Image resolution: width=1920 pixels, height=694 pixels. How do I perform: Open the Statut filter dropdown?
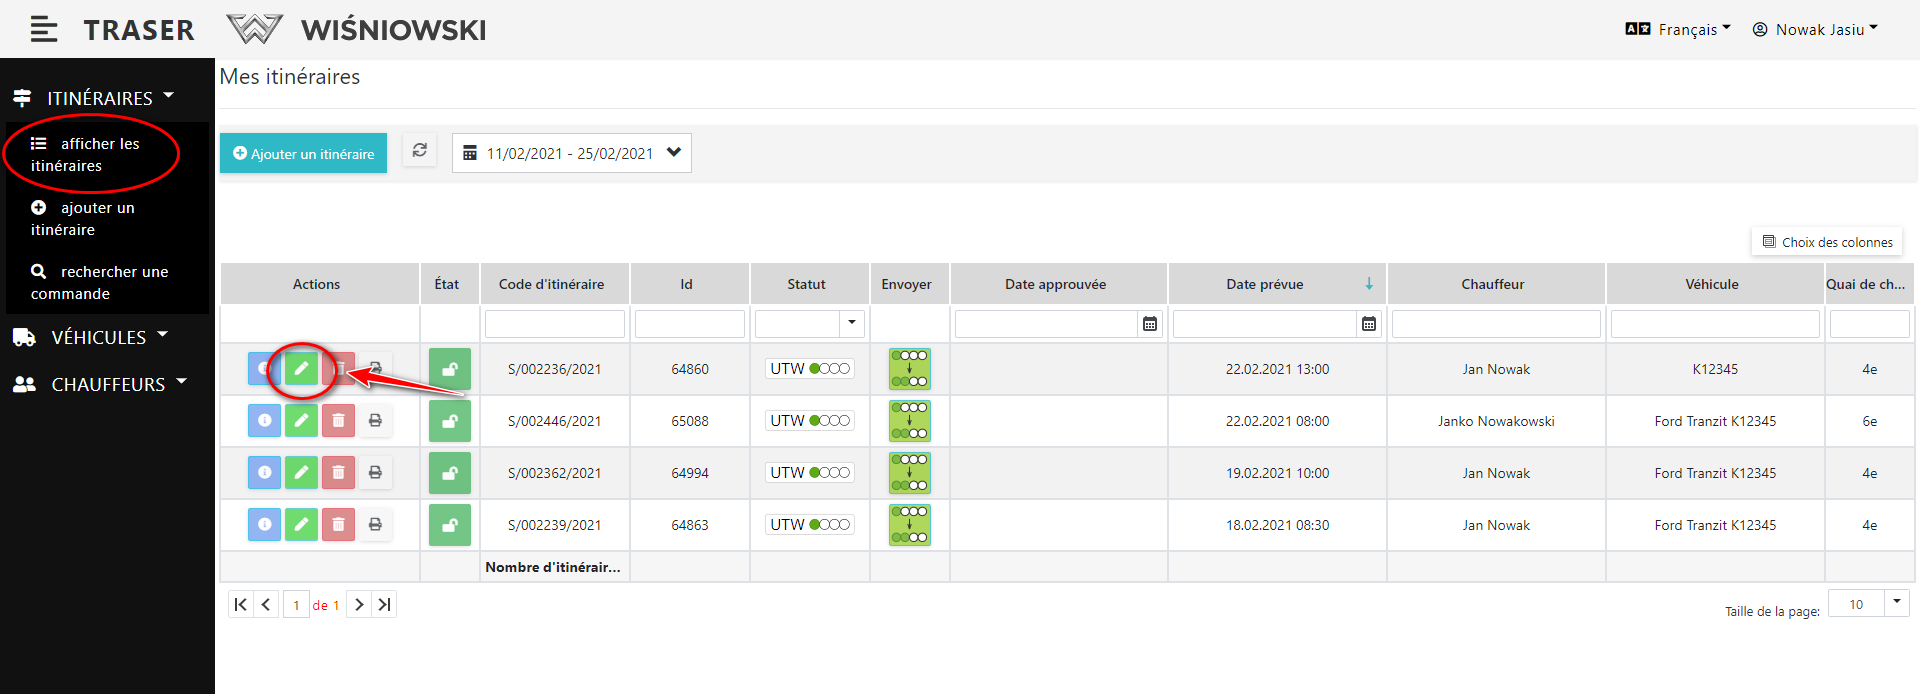(851, 323)
